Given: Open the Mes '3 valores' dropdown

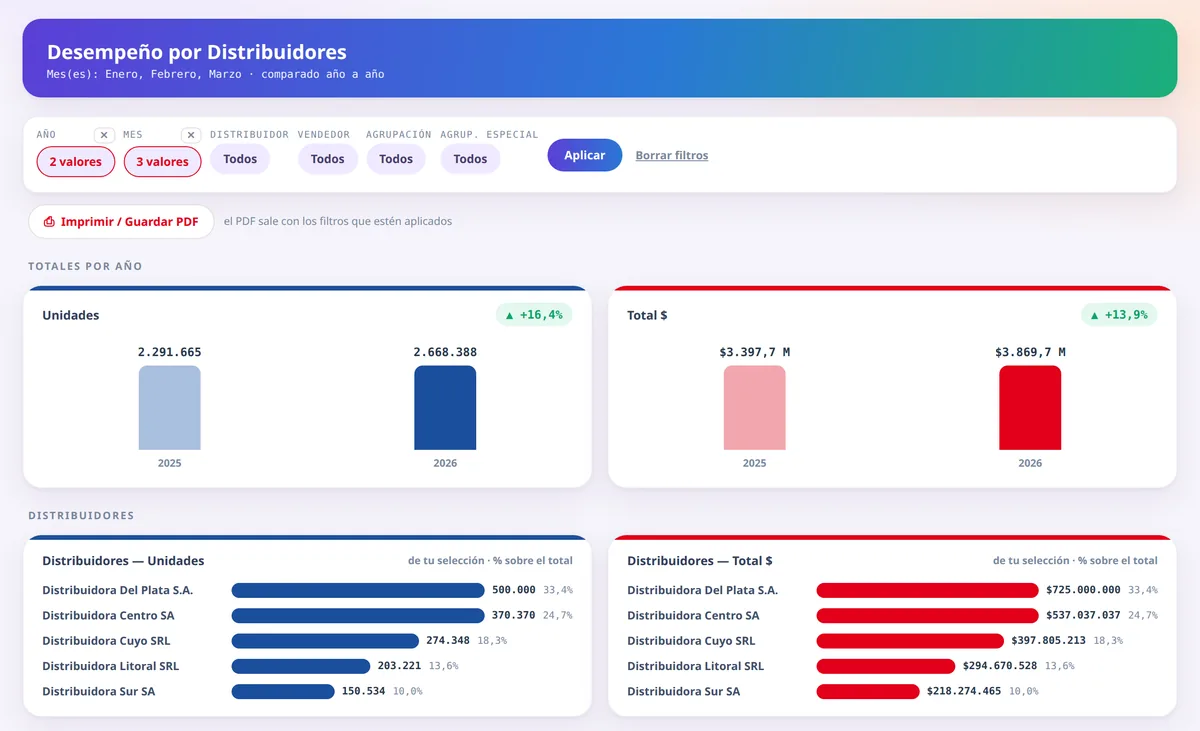Looking at the screenshot, I should pyautogui.click(x=163, y=161).
